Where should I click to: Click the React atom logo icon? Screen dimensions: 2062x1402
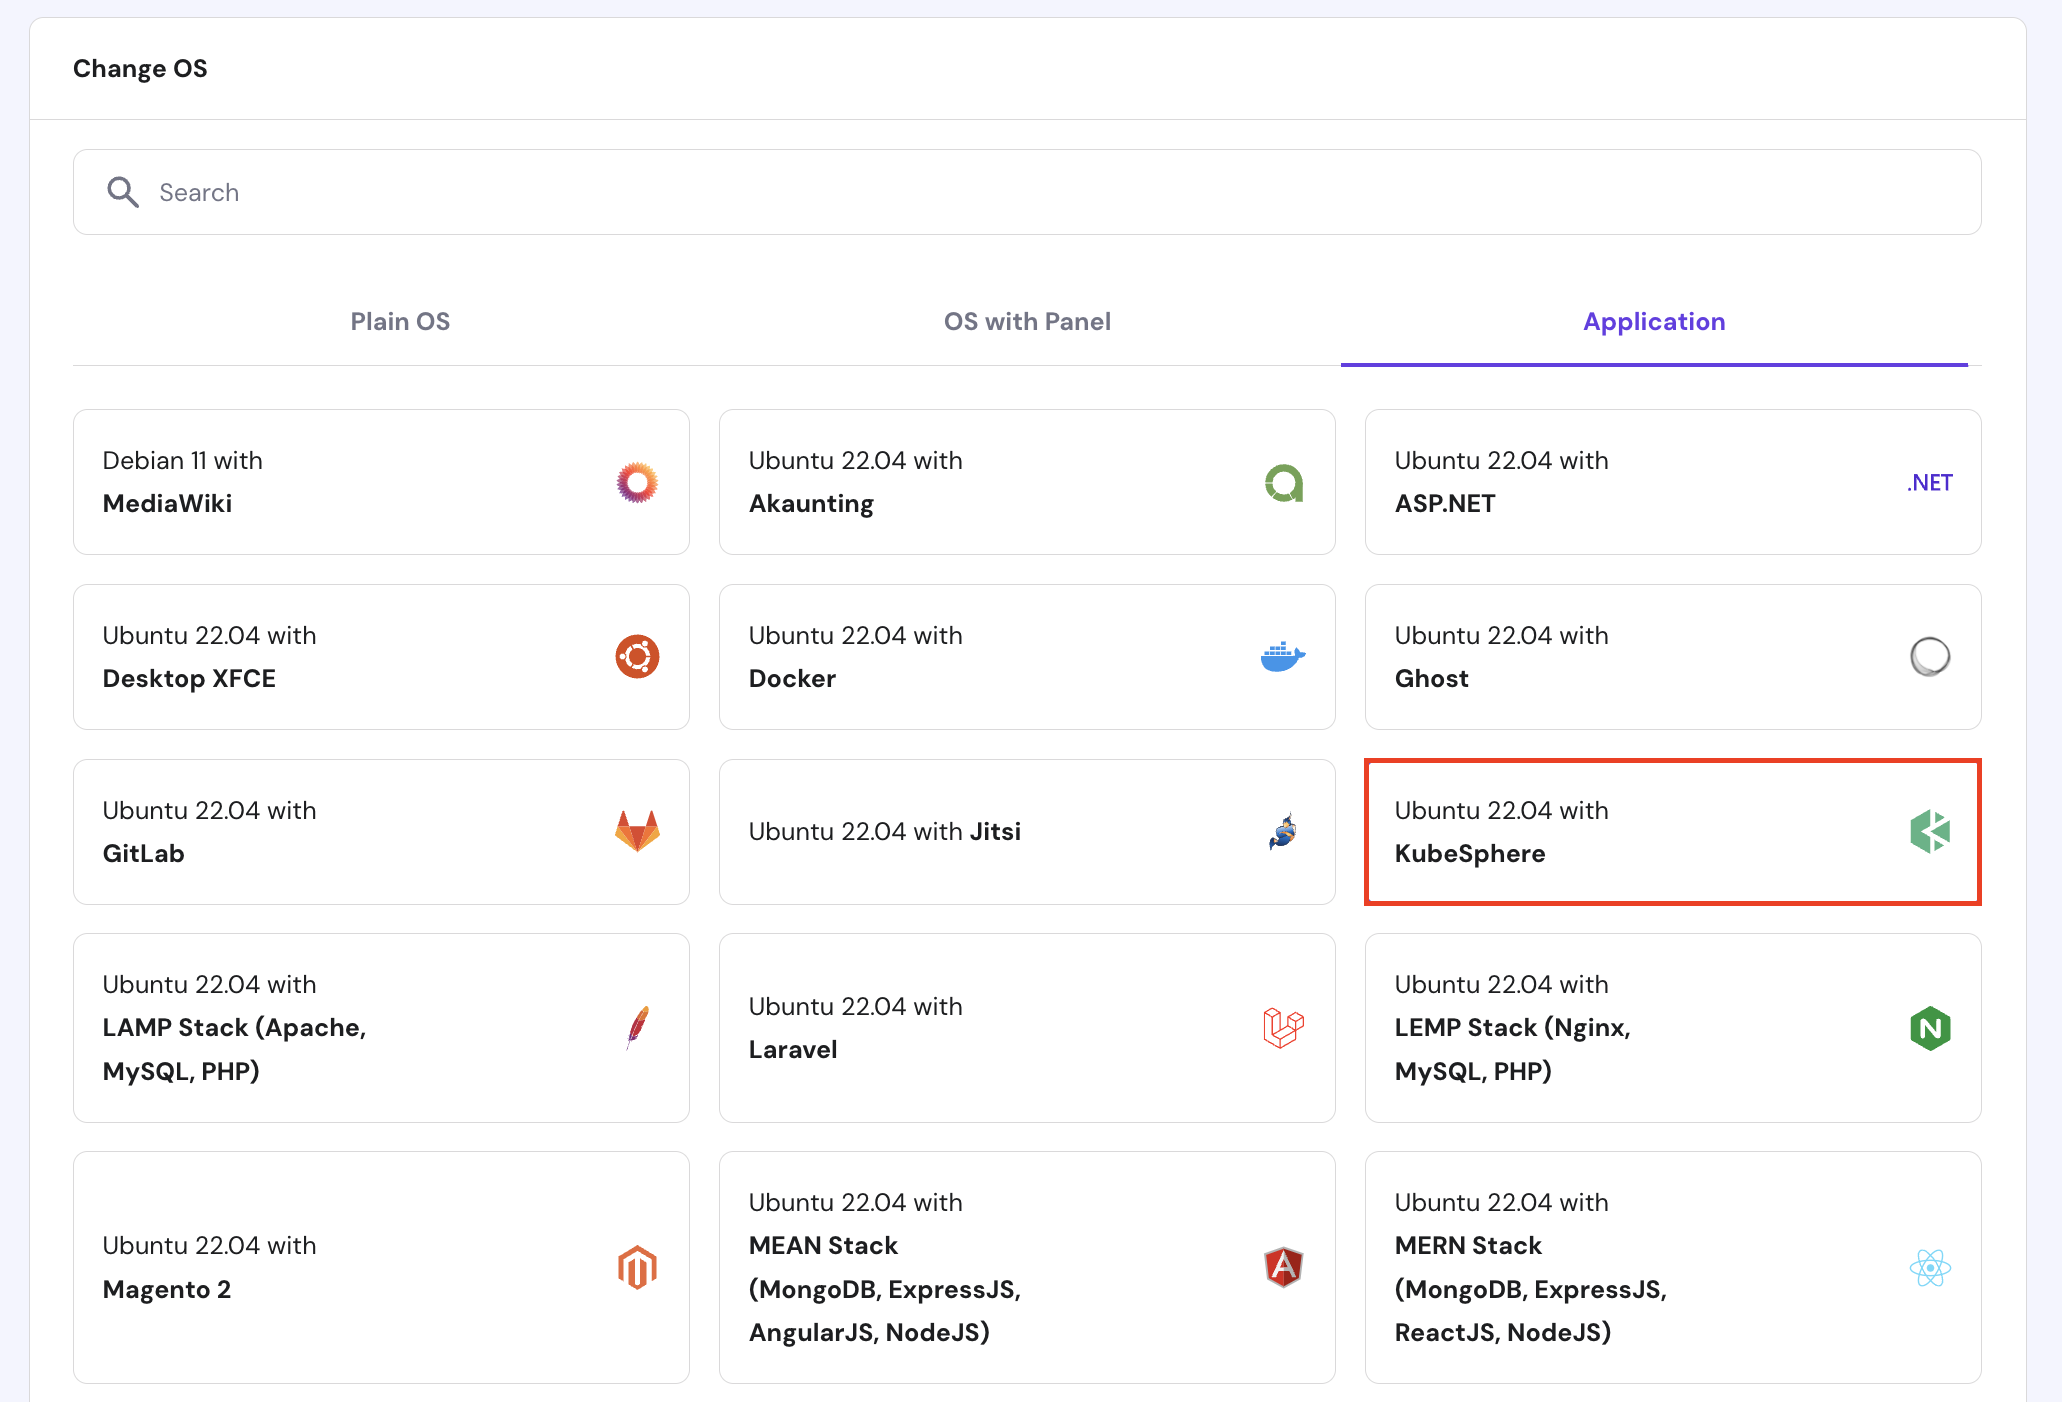coord(1930,1268)
